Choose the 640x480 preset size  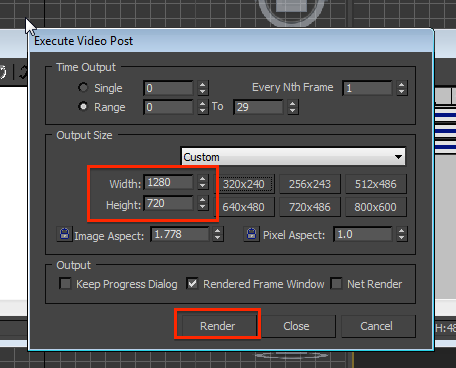244,207
